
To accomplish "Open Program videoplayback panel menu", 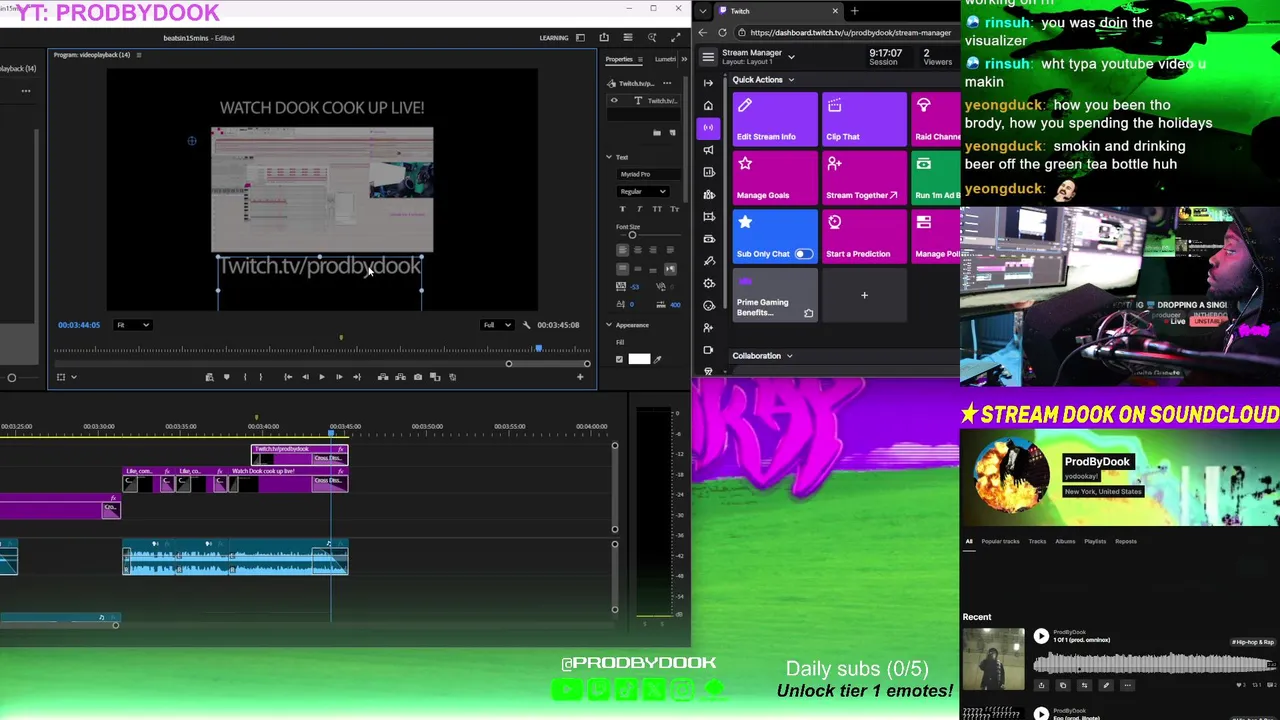I will [138, 55].
